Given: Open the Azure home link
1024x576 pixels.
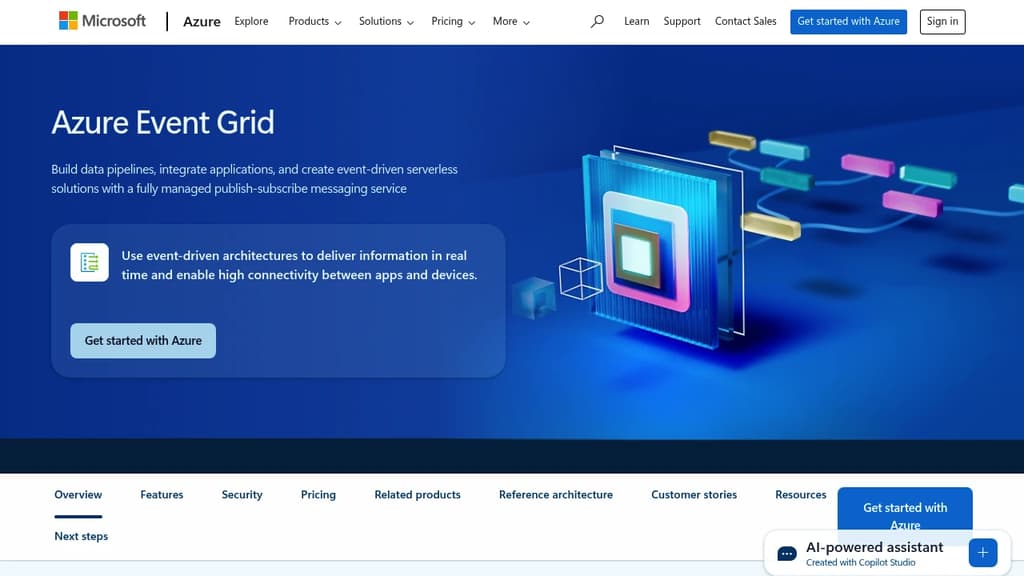Looking at the screenshot, I should [x=202, y=22].
